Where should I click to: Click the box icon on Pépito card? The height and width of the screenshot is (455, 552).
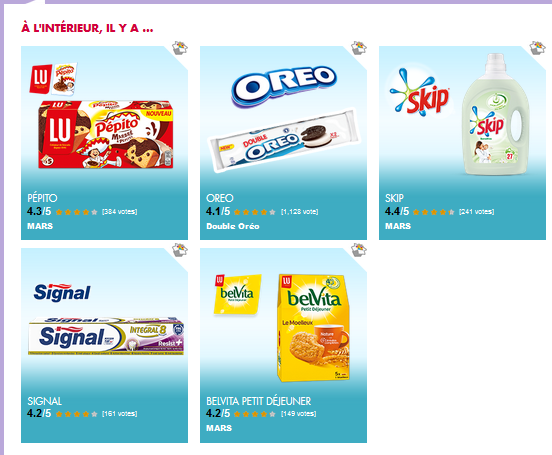(180, 48)
